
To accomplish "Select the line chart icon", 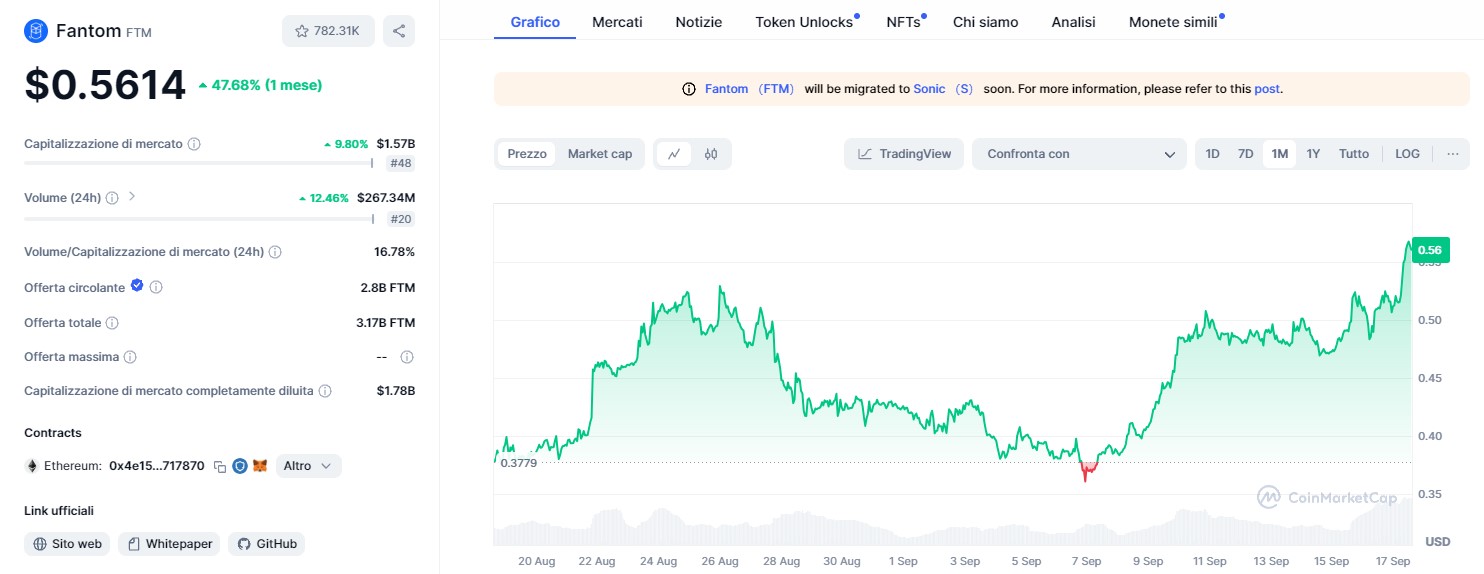I will coord(674,154).
